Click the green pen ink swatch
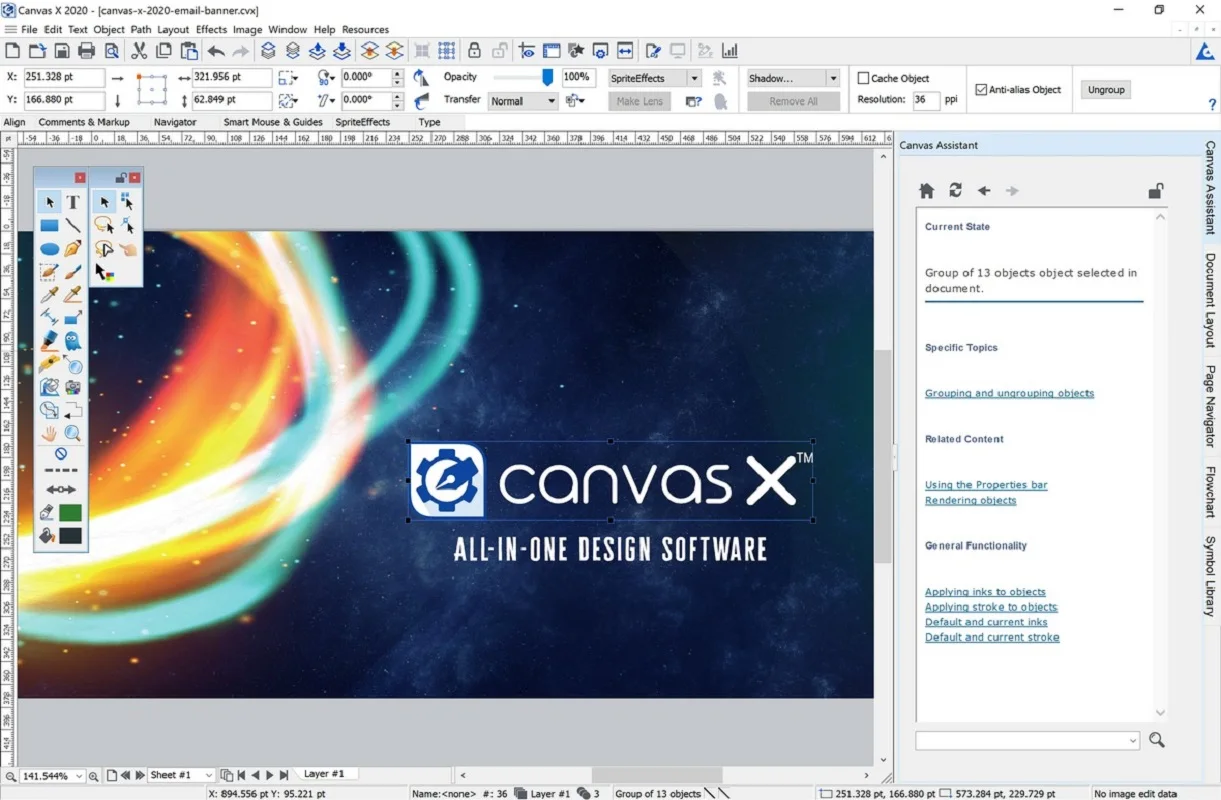This screenshot has height=800, width=1221. coord(70,513)
